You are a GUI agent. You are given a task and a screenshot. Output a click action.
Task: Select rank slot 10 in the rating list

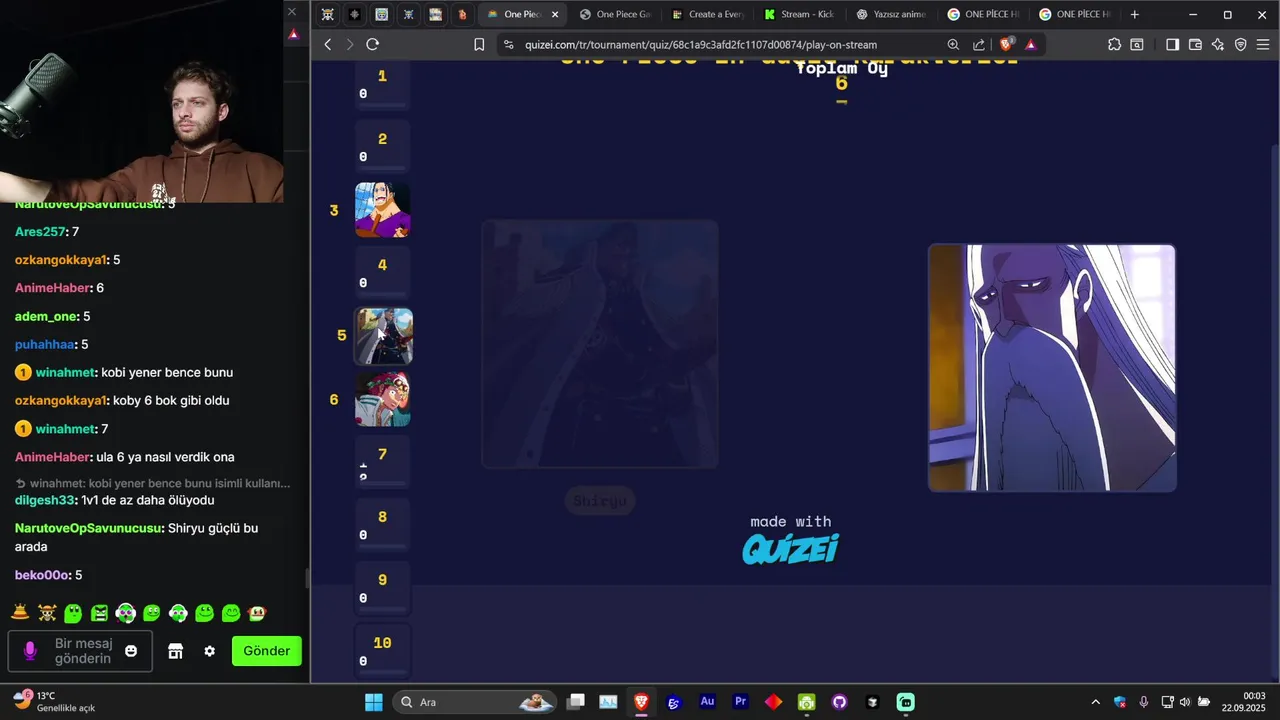click(x=382, y=651)
